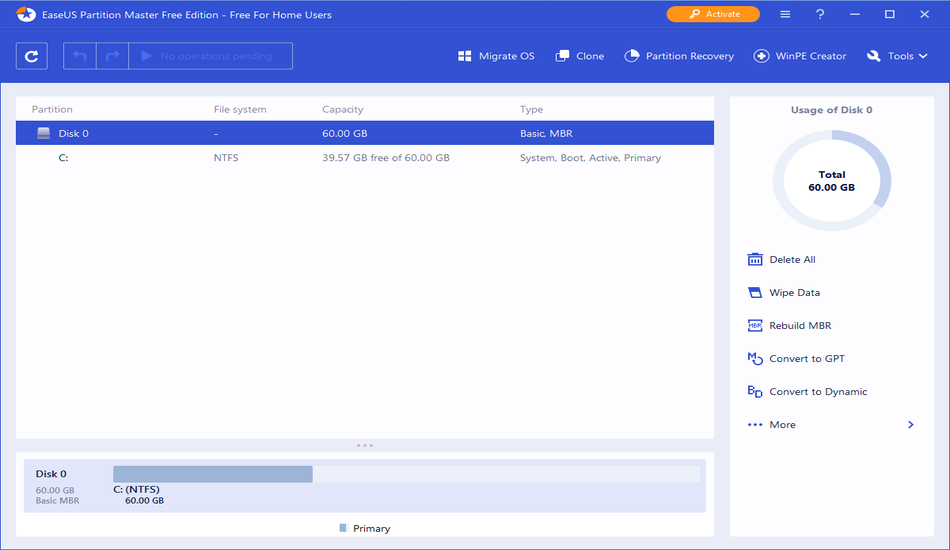Select the C: partition row
This screenshot has height=550, width=950.
pos(365,157)
